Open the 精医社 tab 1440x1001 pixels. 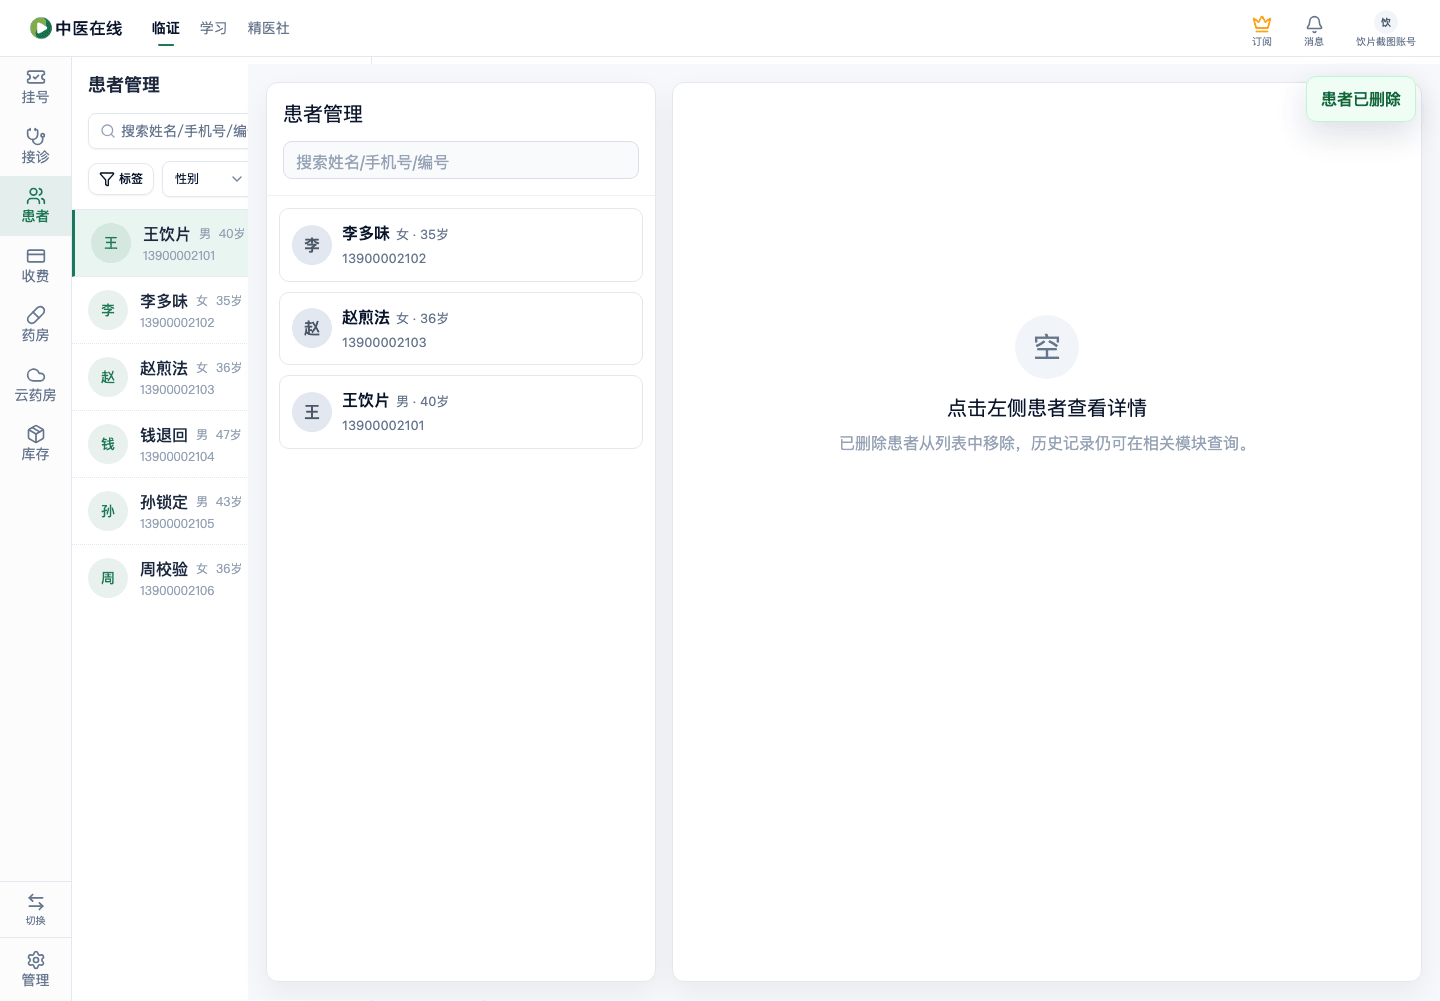point(268,28)
